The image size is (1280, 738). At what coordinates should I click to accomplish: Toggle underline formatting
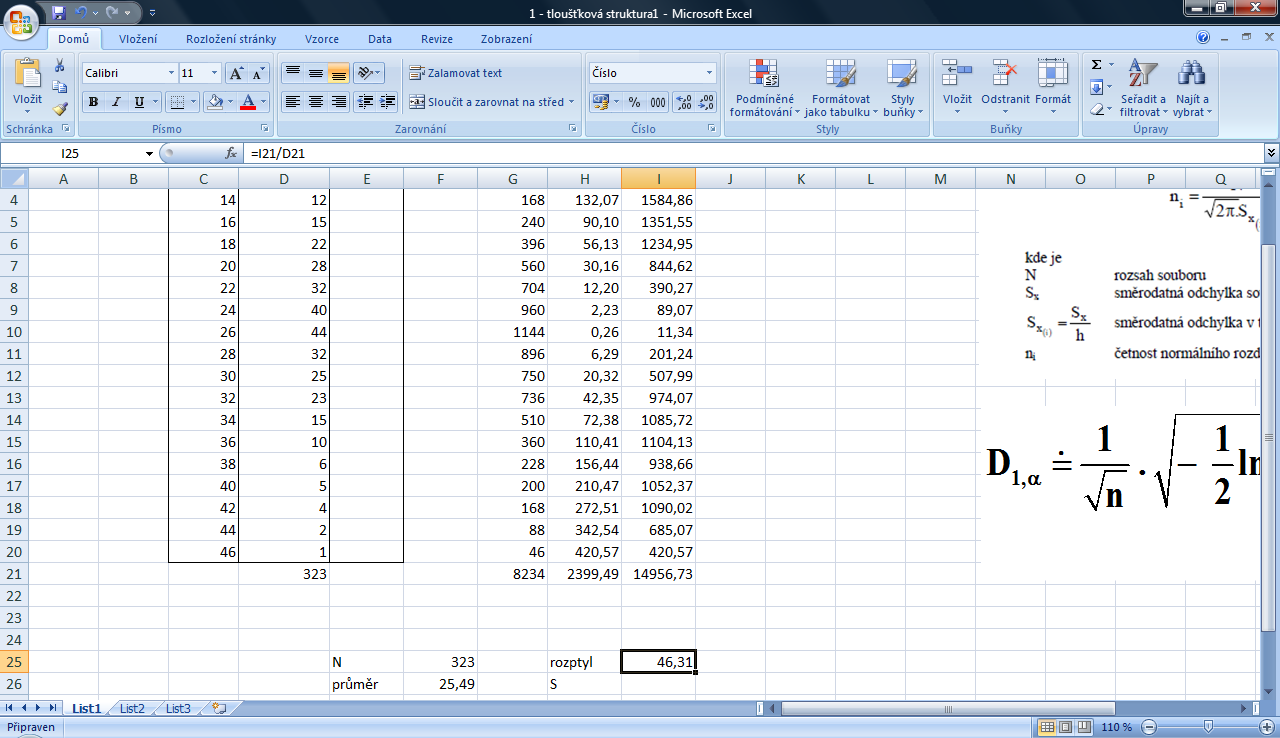pyautogui.click(x=139, y=102)
